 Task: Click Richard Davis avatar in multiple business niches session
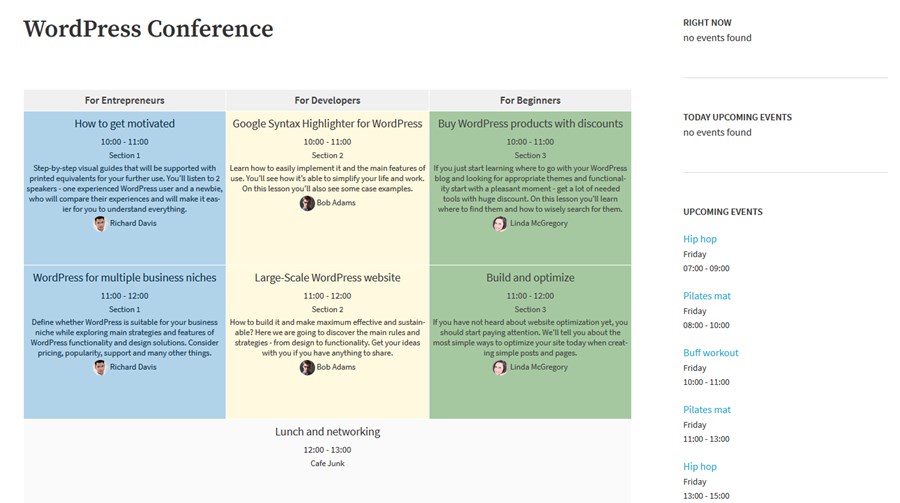coord(100,367)
